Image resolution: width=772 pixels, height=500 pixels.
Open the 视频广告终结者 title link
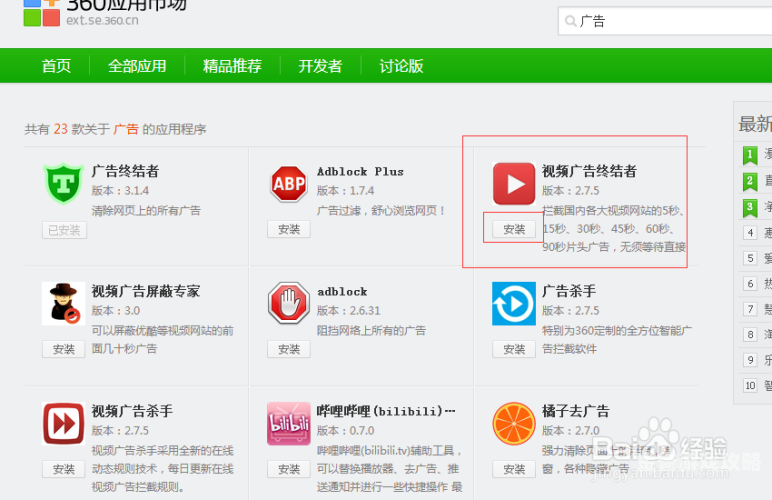(589, 171)
